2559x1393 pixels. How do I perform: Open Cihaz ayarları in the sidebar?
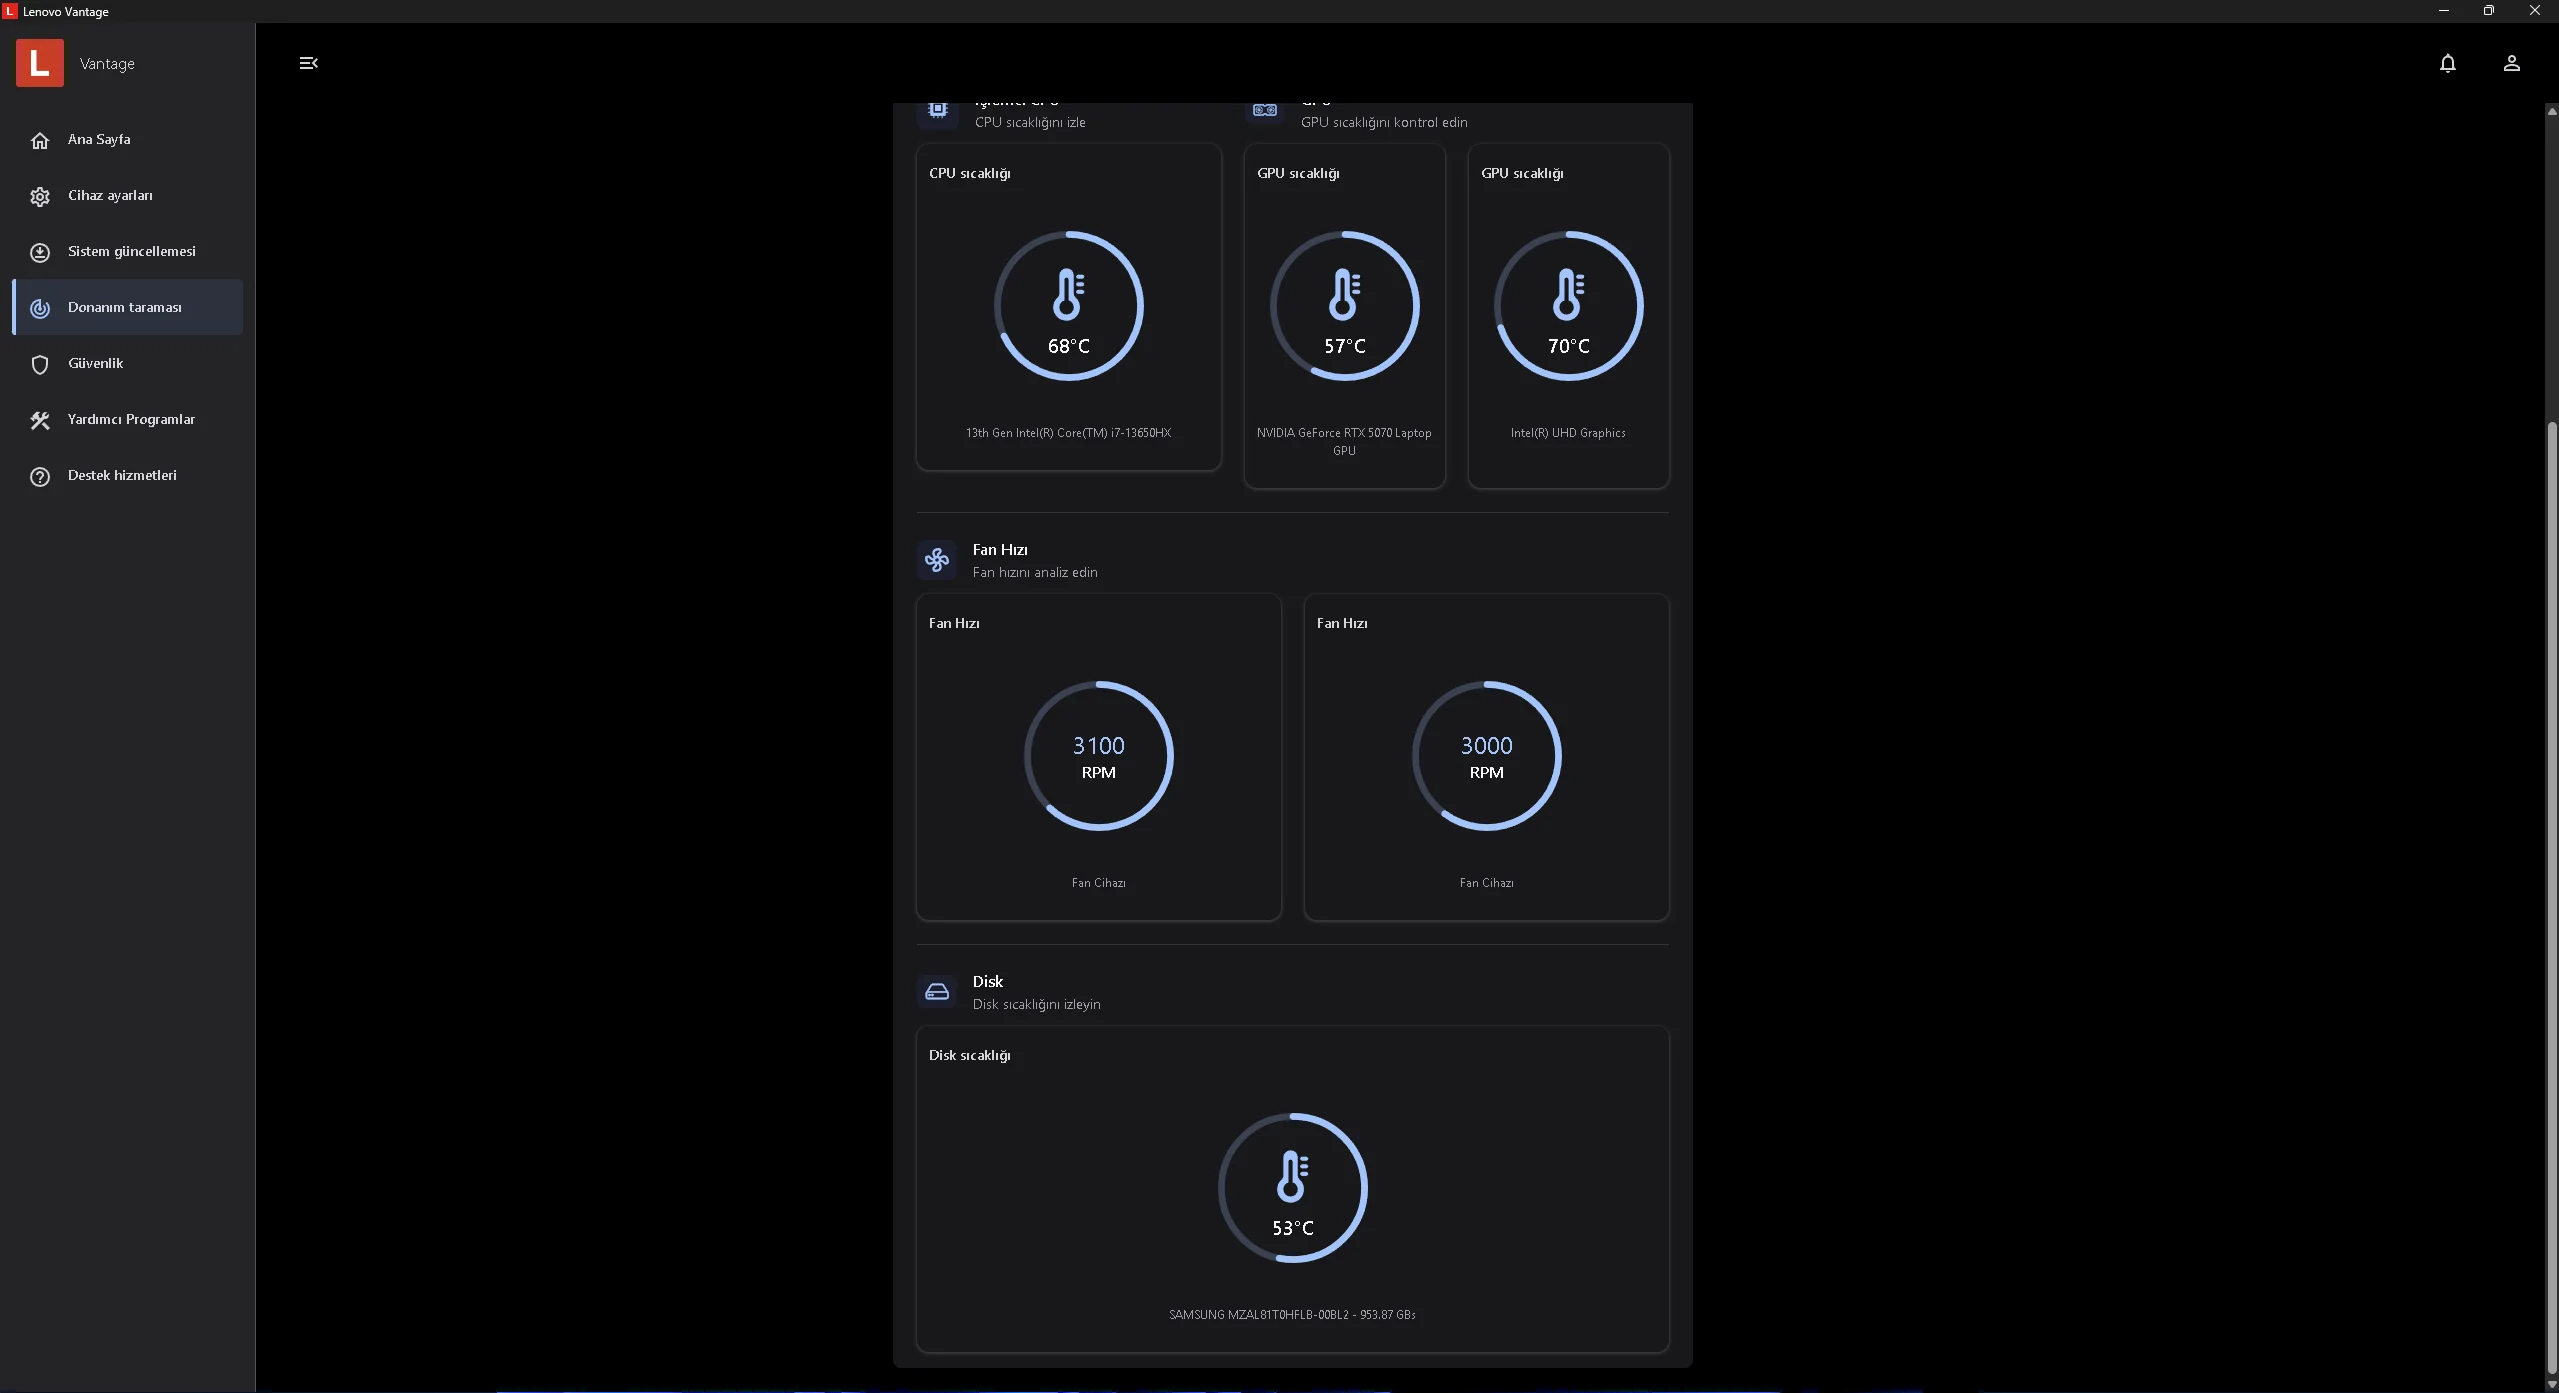(x=110, y=195)
